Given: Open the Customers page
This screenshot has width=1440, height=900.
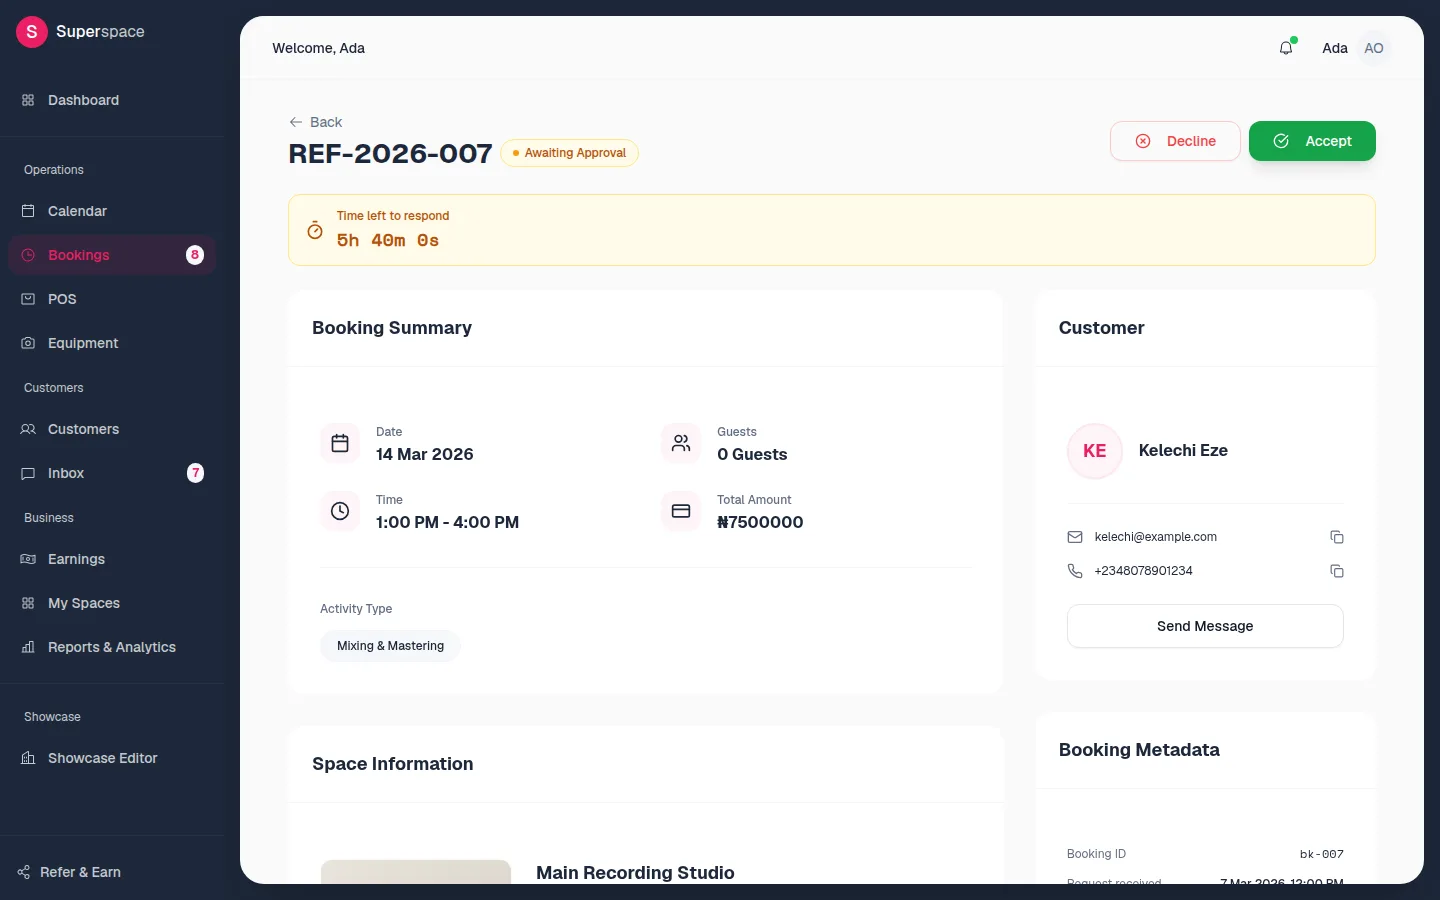Looking at the screenshot, I should (112, 429).
